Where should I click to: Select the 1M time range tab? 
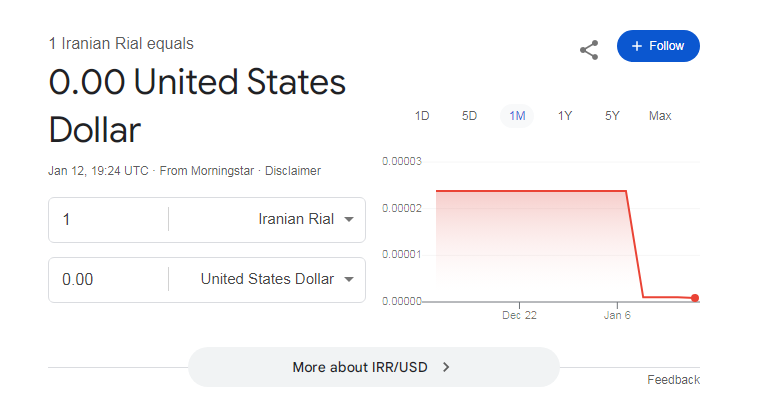click(x=517, y=116)
